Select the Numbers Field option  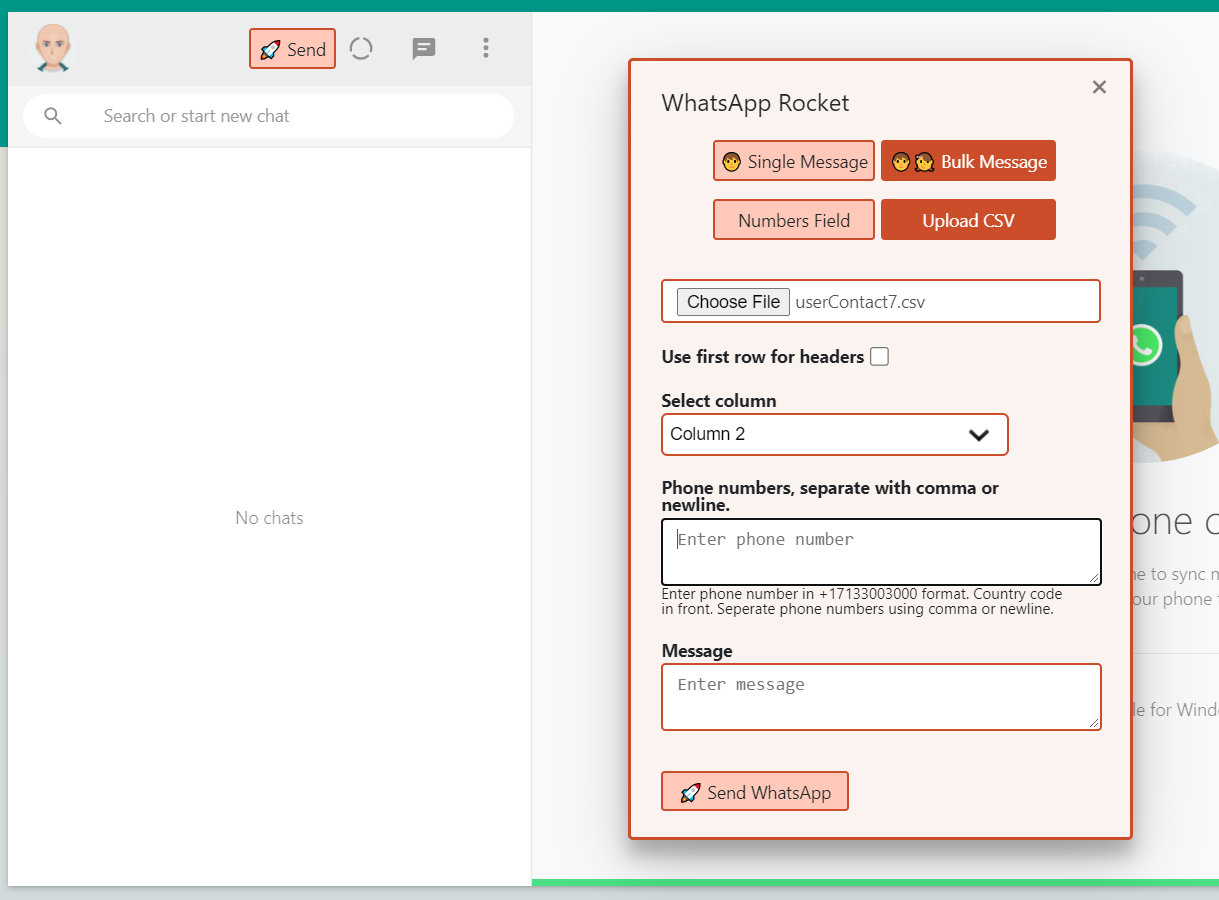794,220
